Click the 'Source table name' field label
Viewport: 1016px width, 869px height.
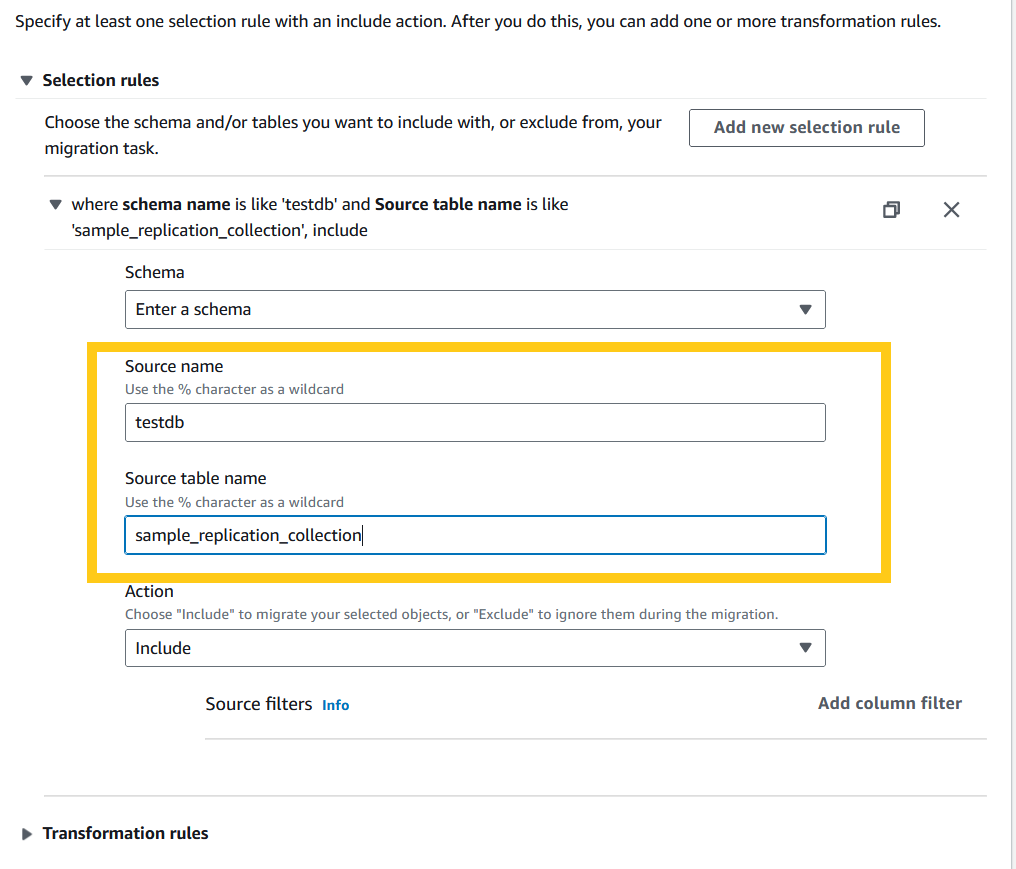[x=194, y=478]
